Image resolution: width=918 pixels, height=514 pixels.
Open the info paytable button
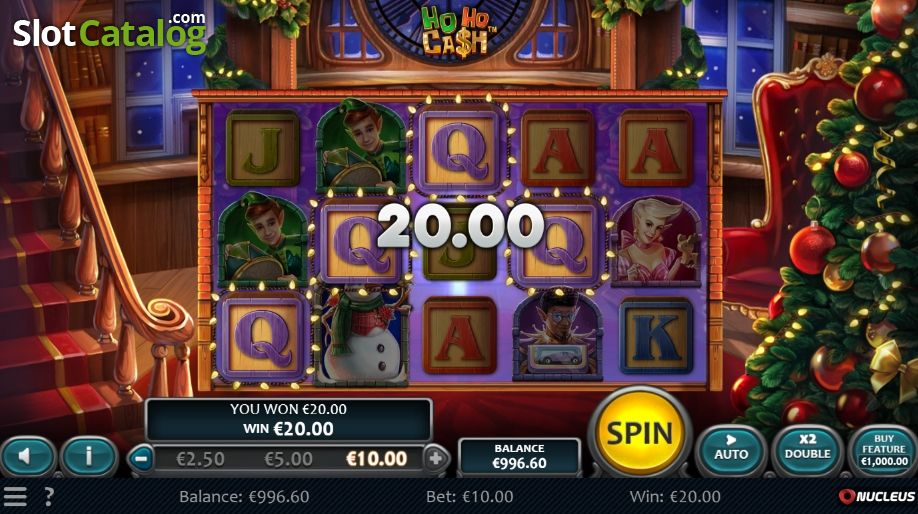click(89, 456)
